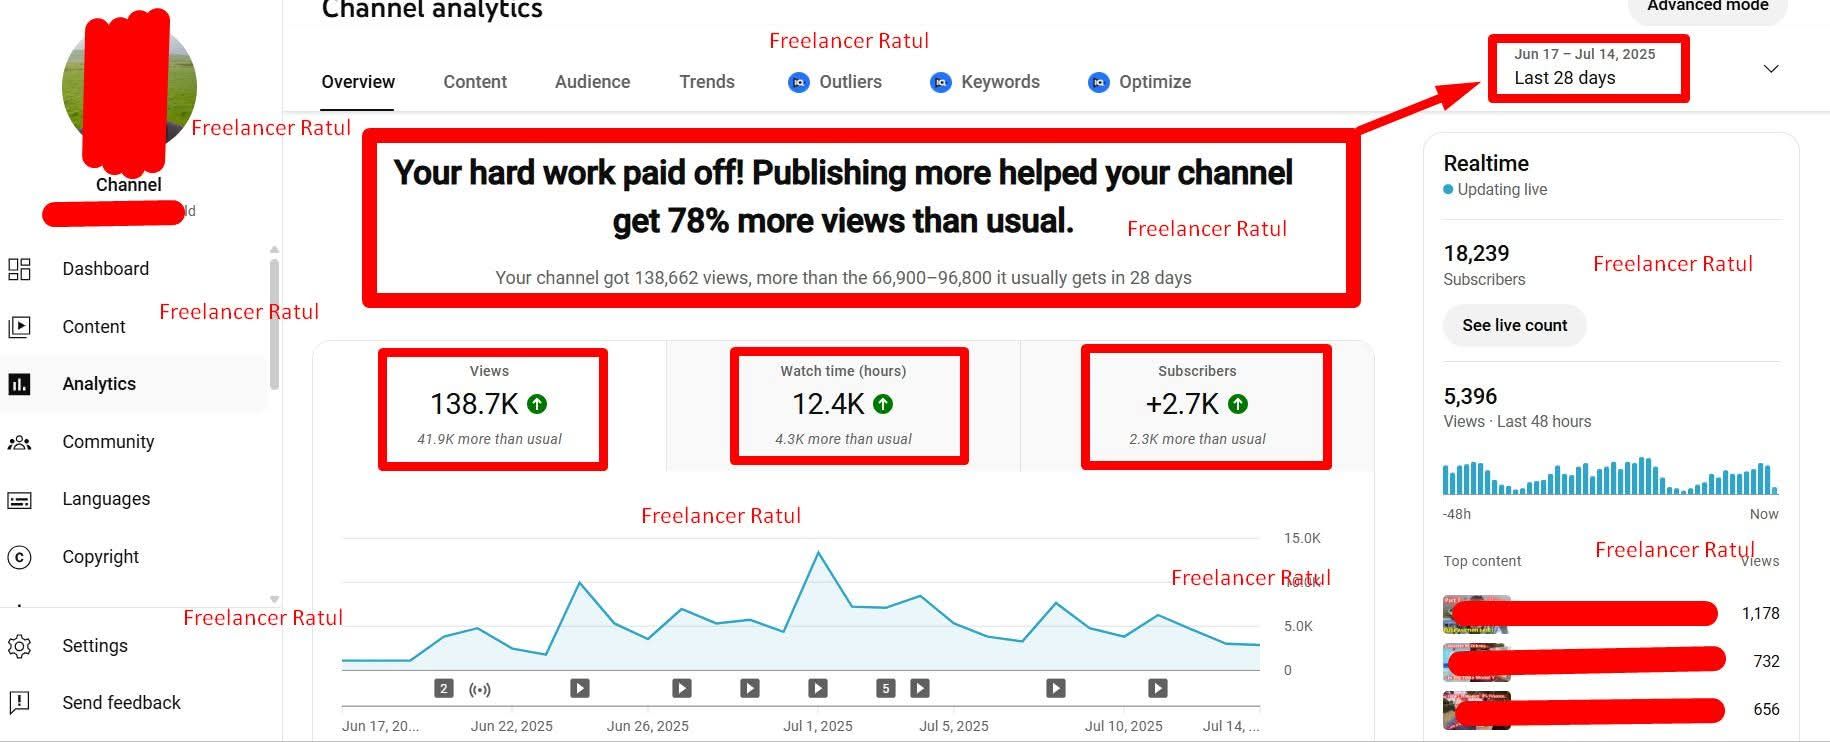
Task: Open the Last 28 days date selector
Action: [1587, 68]
